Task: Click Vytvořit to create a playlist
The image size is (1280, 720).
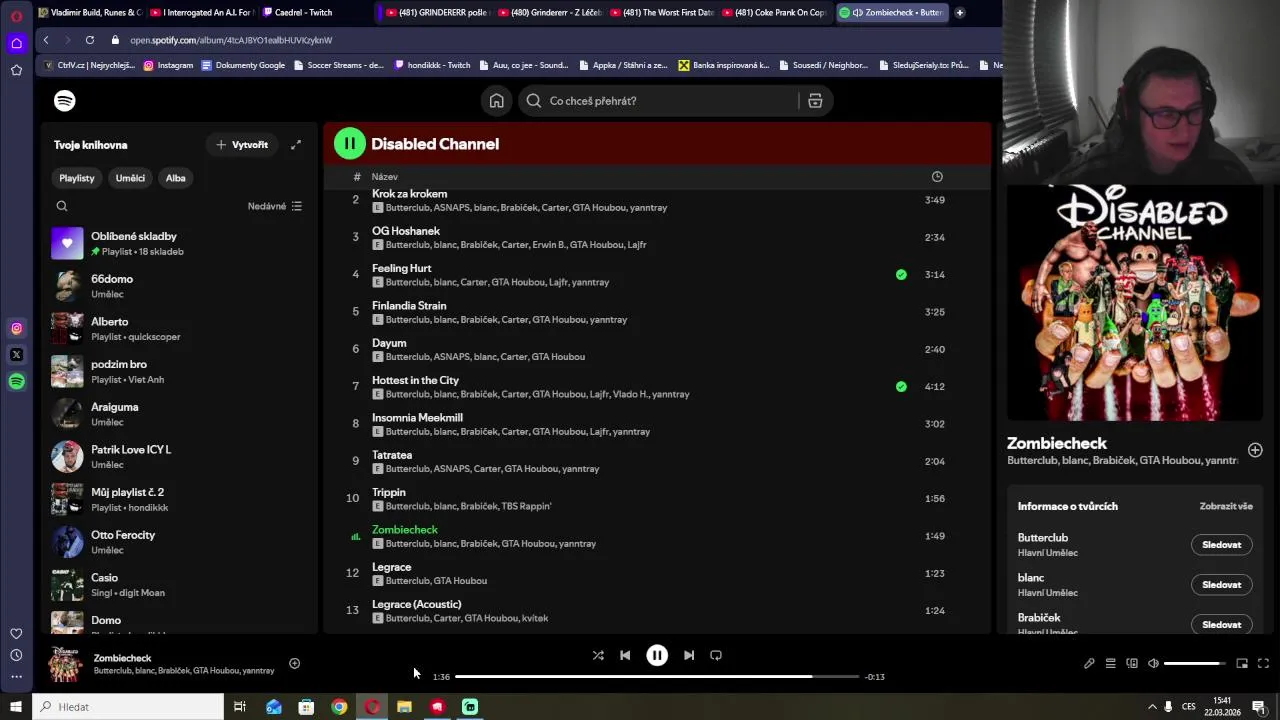Action: click(242, 145)
